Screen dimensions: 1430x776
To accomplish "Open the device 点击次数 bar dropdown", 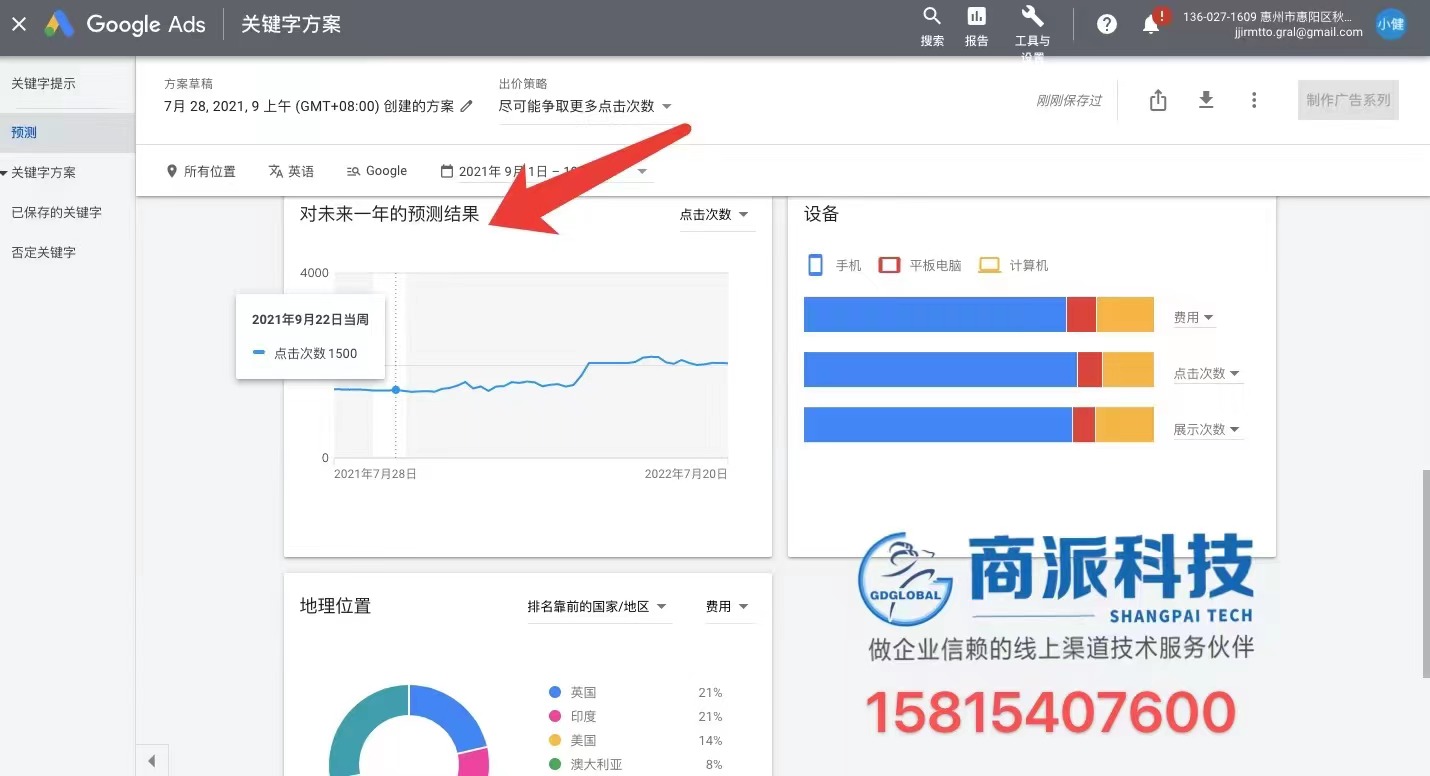I will pos(1207,373).
